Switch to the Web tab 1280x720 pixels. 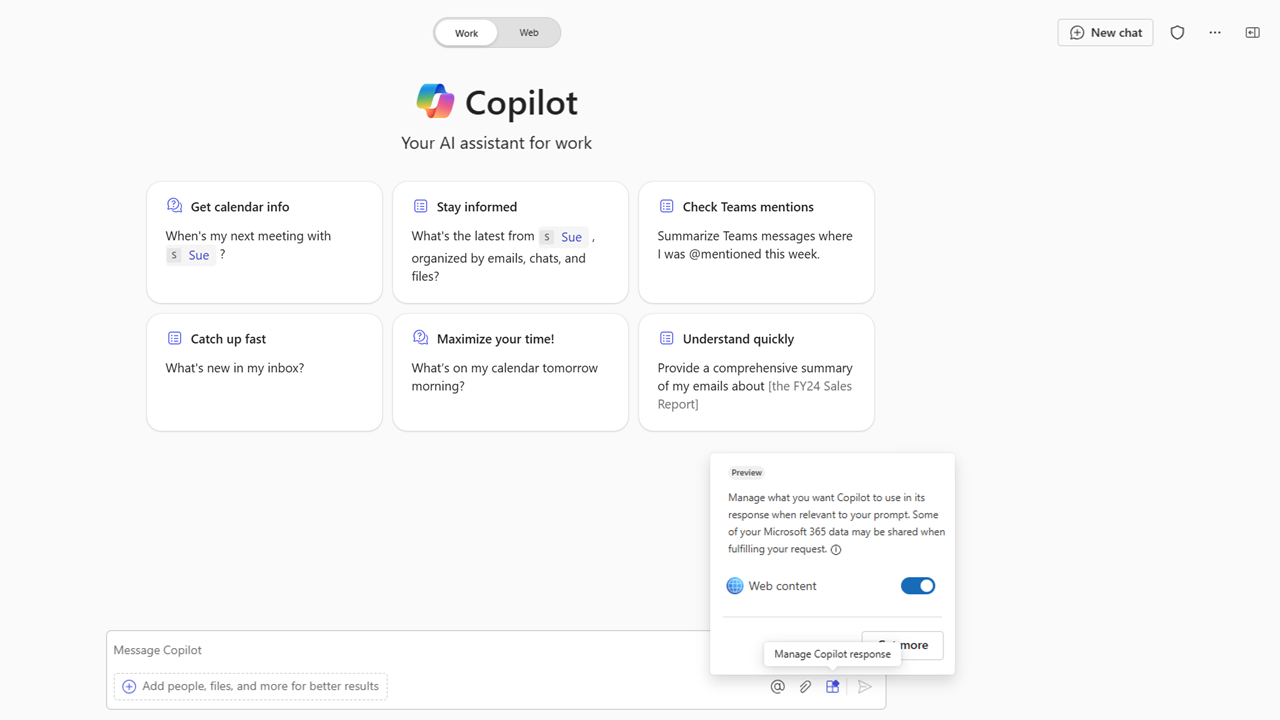coord(528,32)
